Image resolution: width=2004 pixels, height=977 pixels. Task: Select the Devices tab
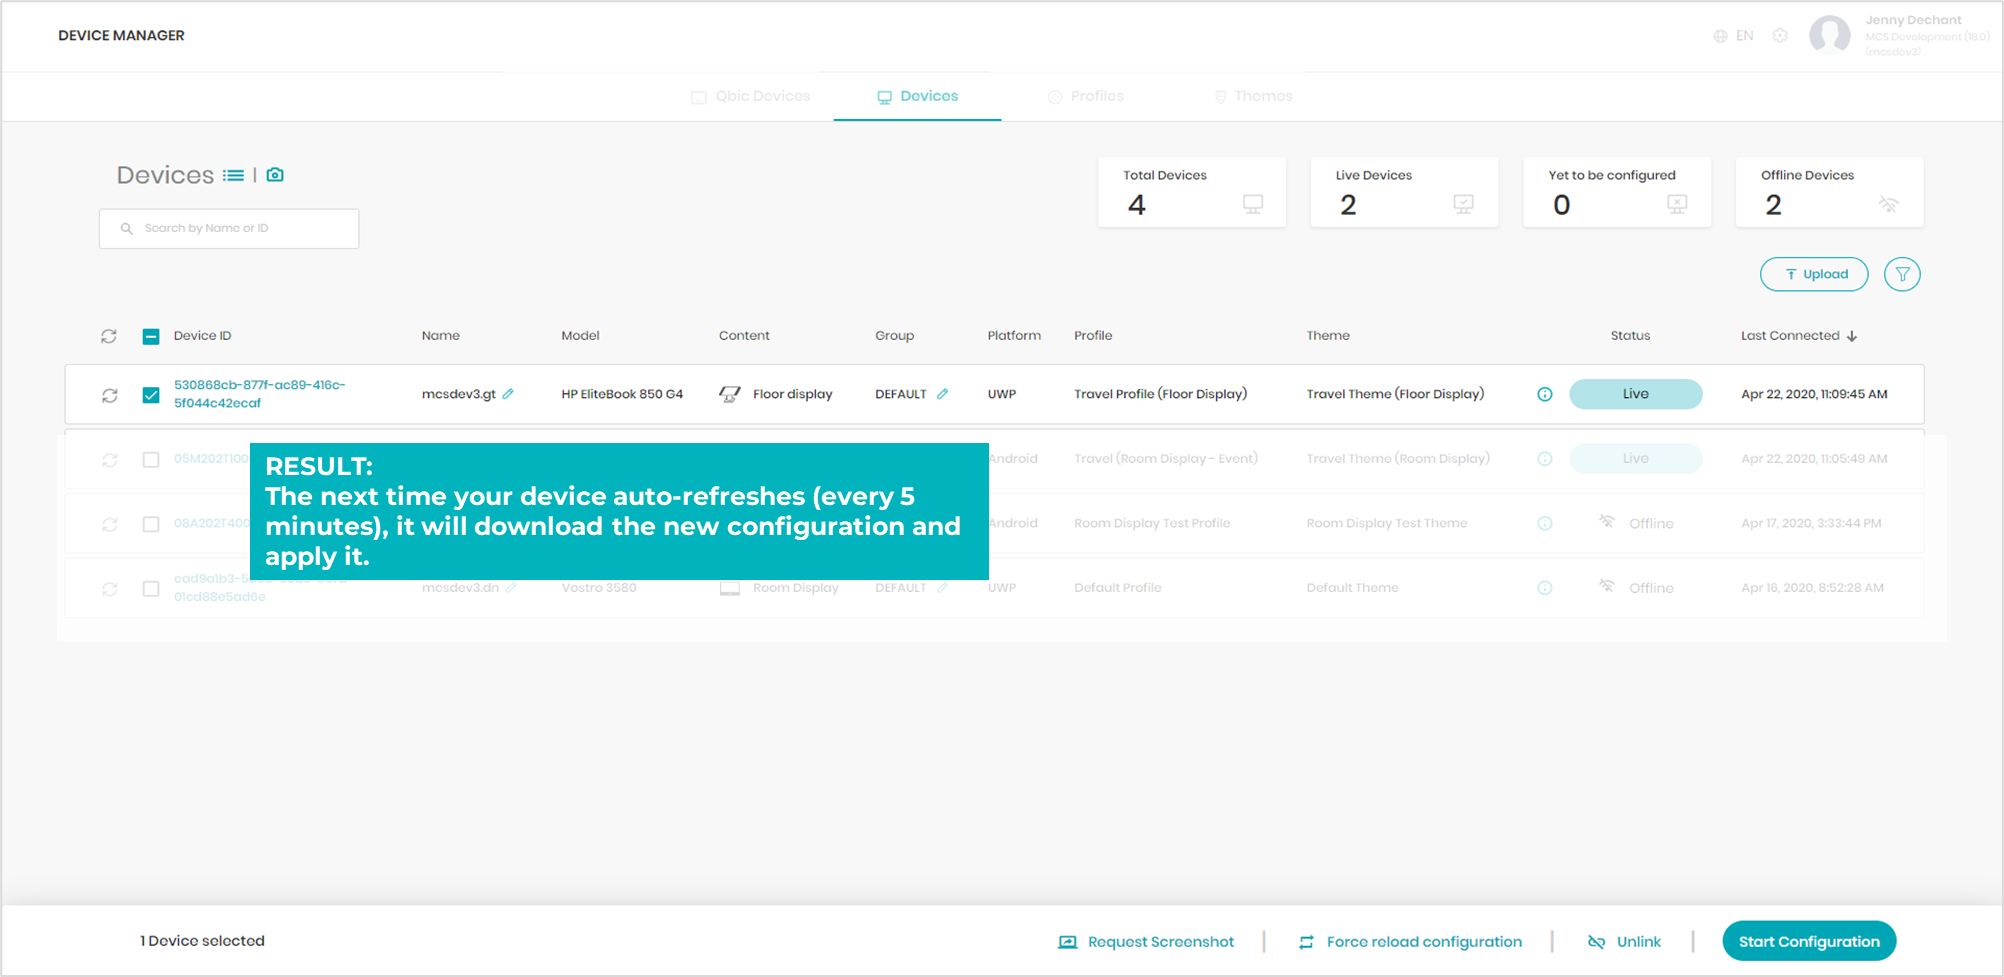pos(918,96)
